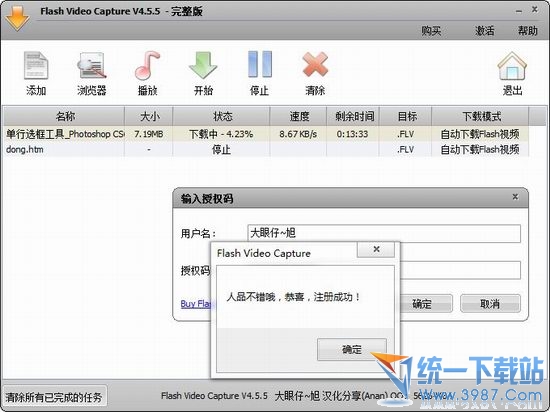Click the 目标 column header
Screen dimensions: 550x412
point(406,116)
